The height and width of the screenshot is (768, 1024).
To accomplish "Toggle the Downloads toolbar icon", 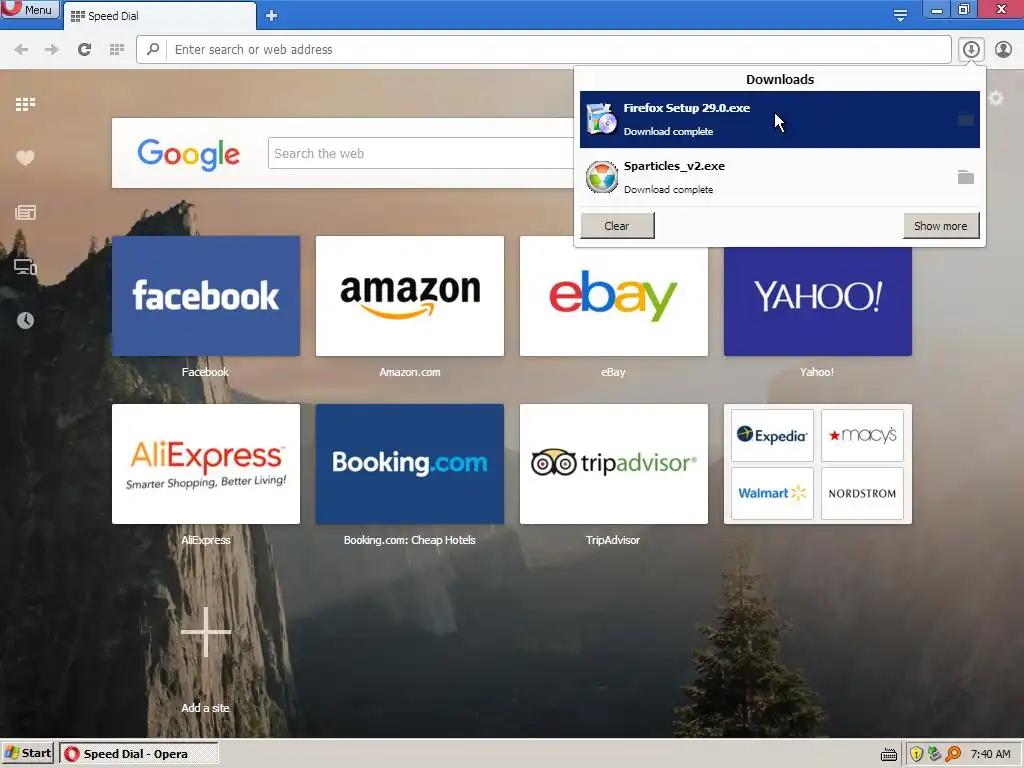I will (971, 50).
